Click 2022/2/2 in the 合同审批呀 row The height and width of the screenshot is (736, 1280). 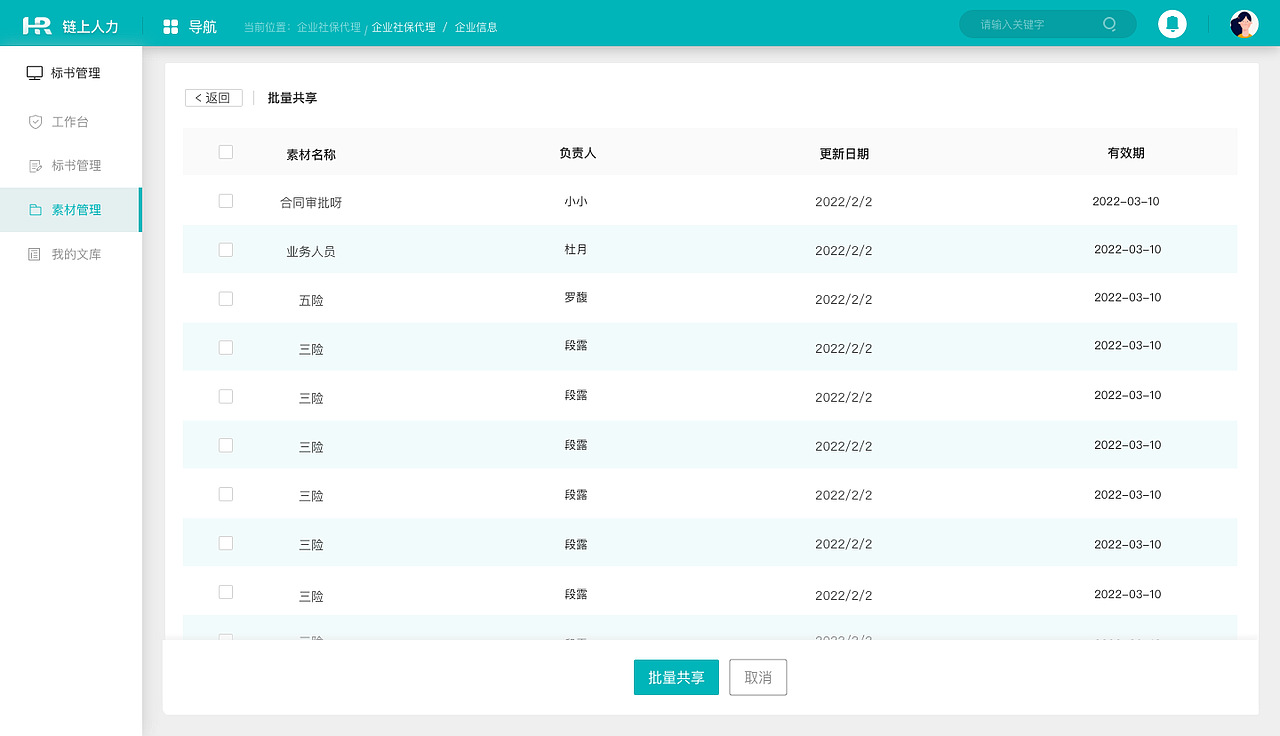pos(844,202)
